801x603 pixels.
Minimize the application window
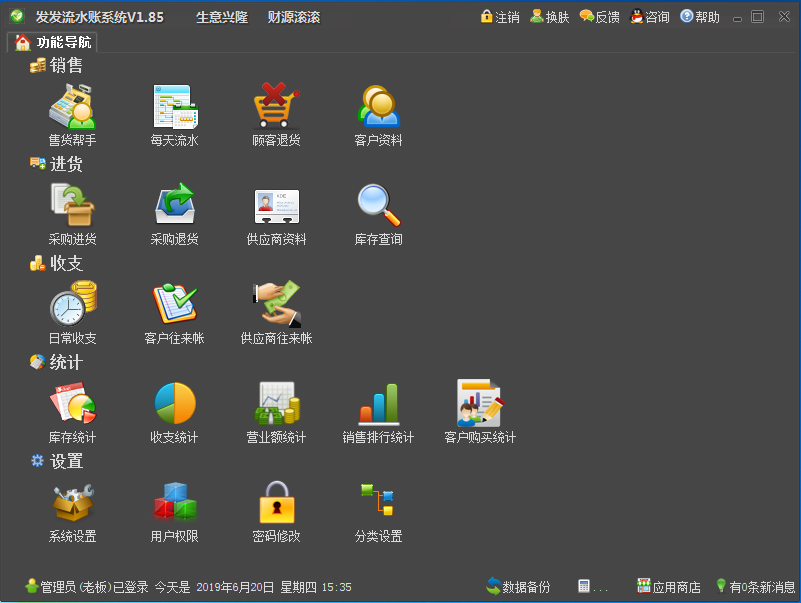click(737, 18)
